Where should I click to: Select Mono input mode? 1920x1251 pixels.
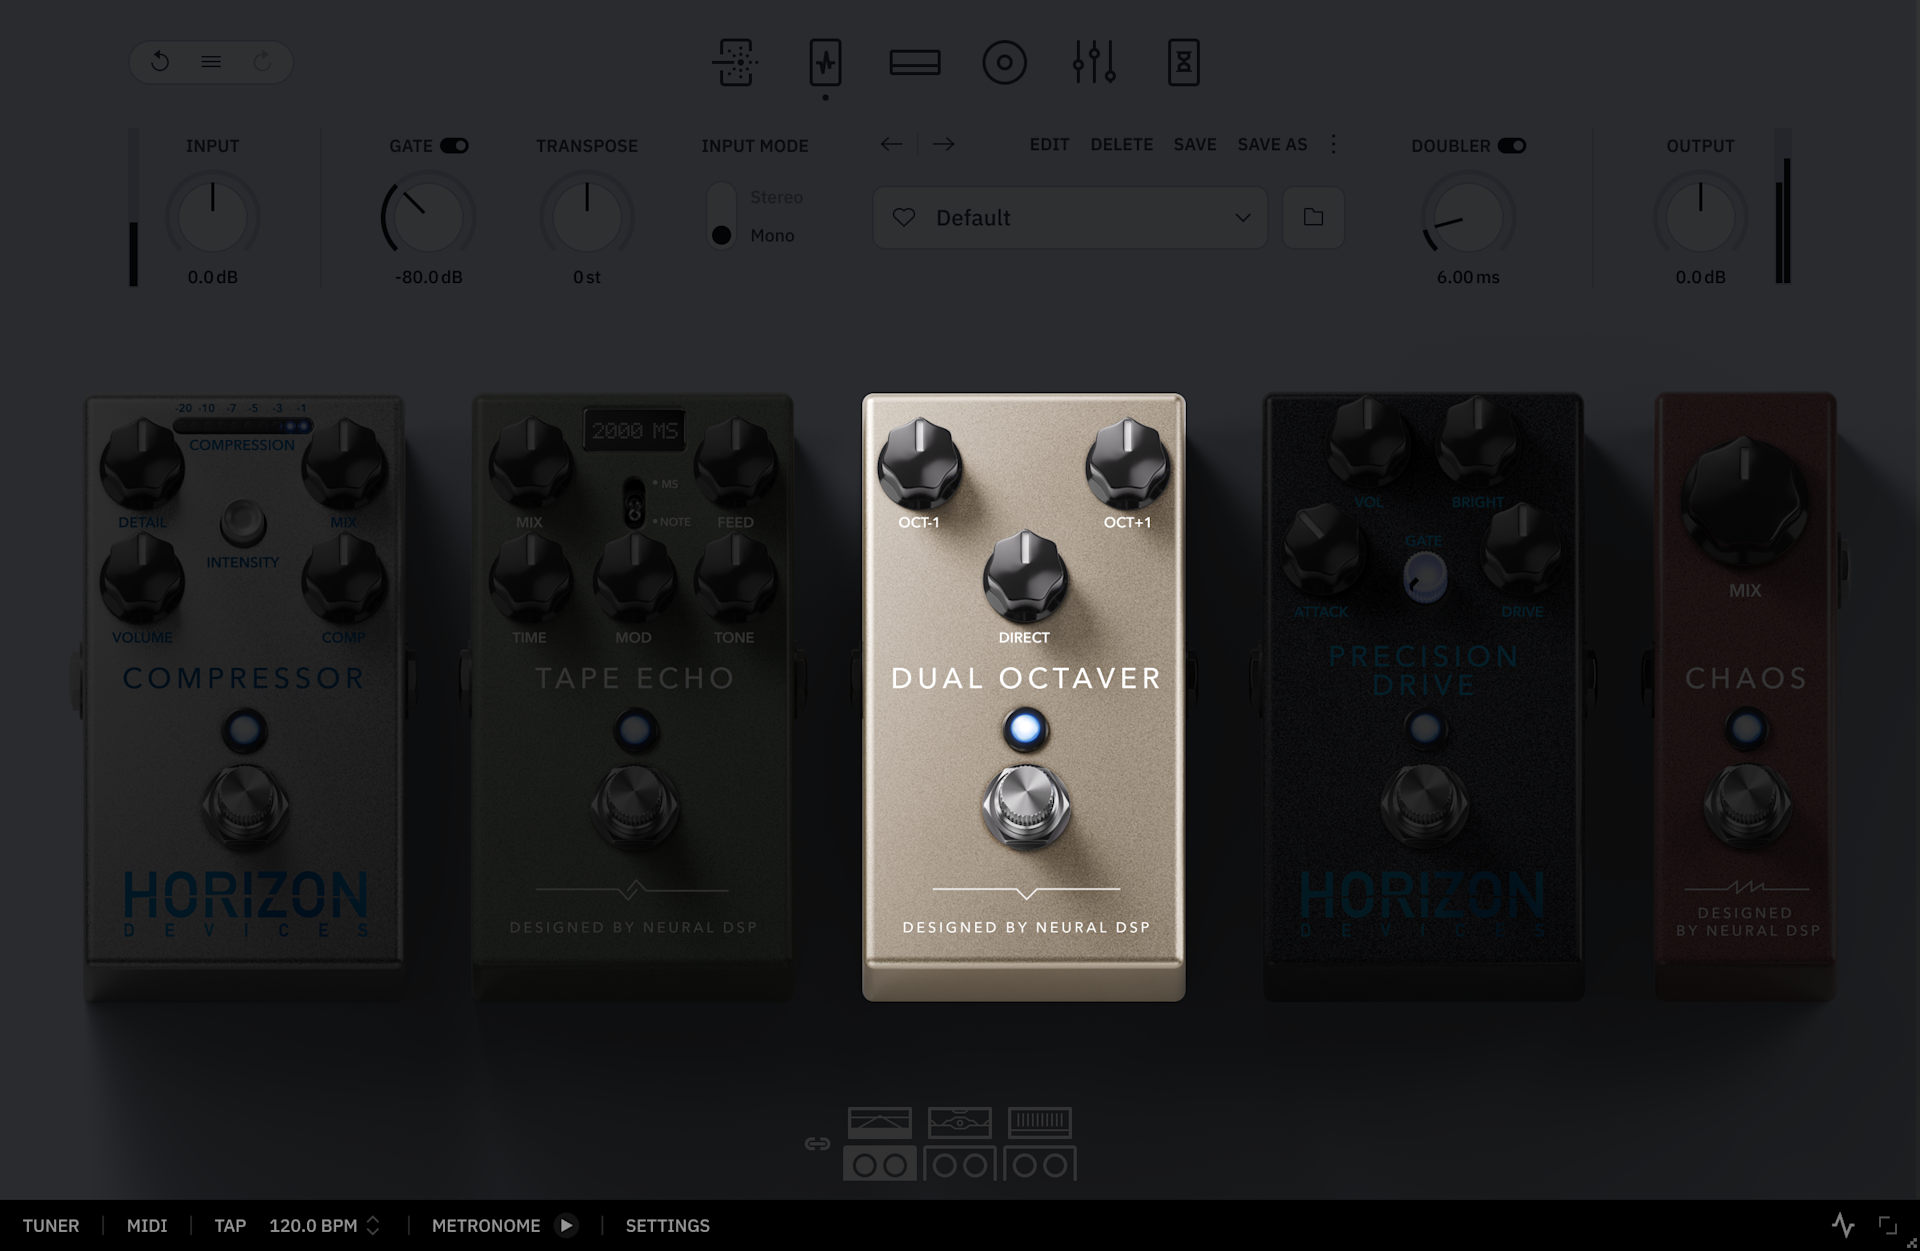(772, 235)
